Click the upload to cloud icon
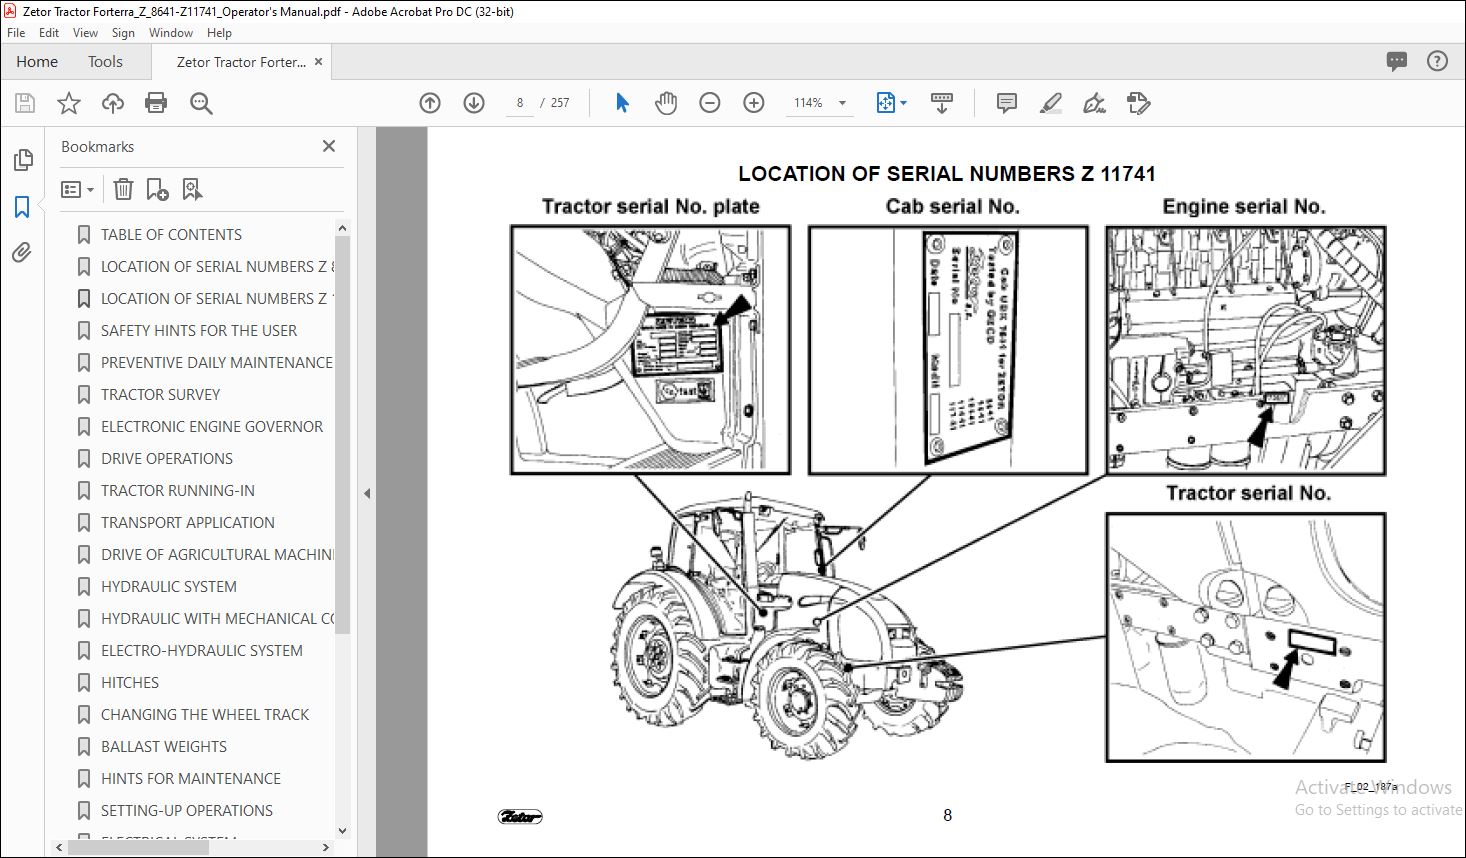The height and width of the screenshot is (858, 1466). coord(113,103)
